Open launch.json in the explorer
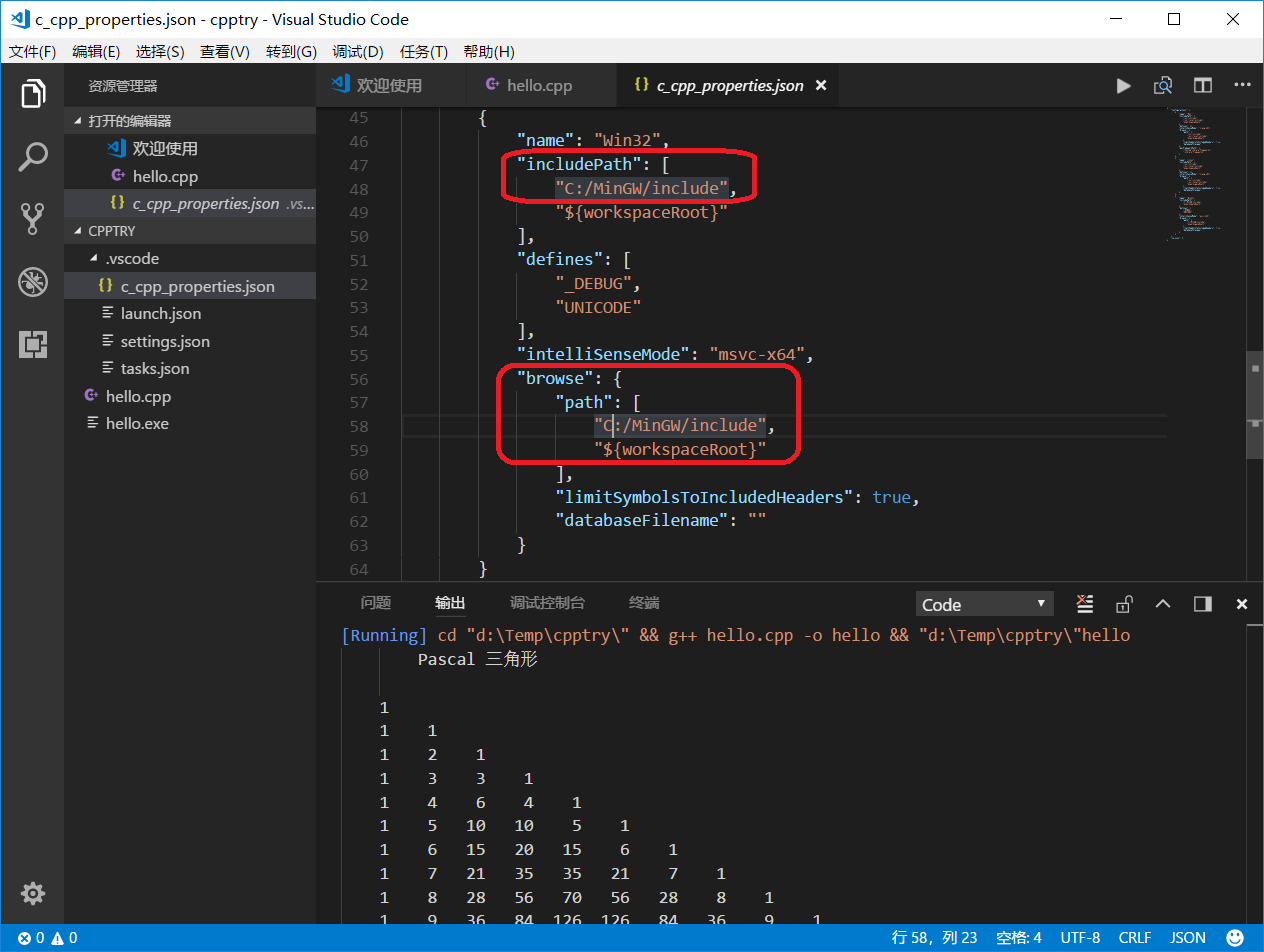 tap(160, 314)
